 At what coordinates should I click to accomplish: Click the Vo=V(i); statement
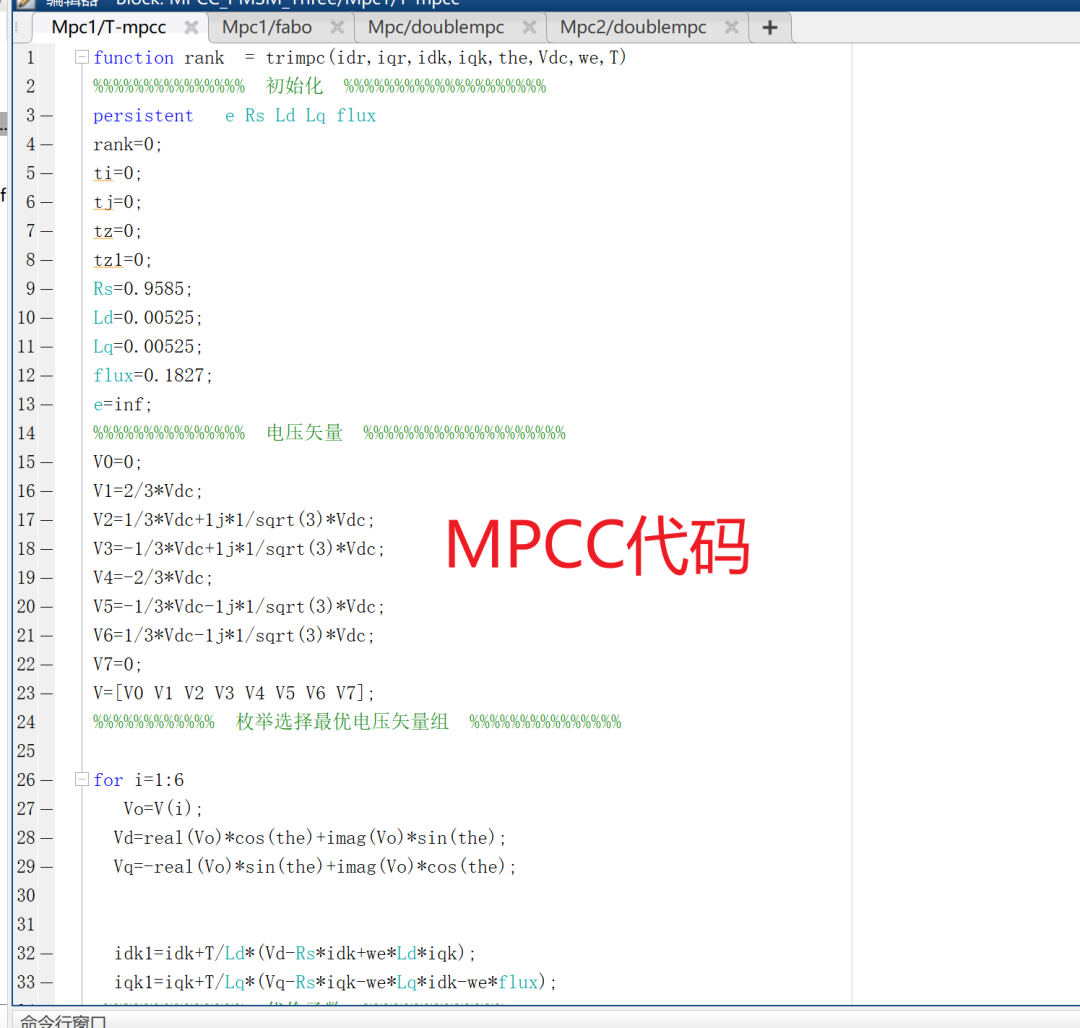tap(163, 808)
